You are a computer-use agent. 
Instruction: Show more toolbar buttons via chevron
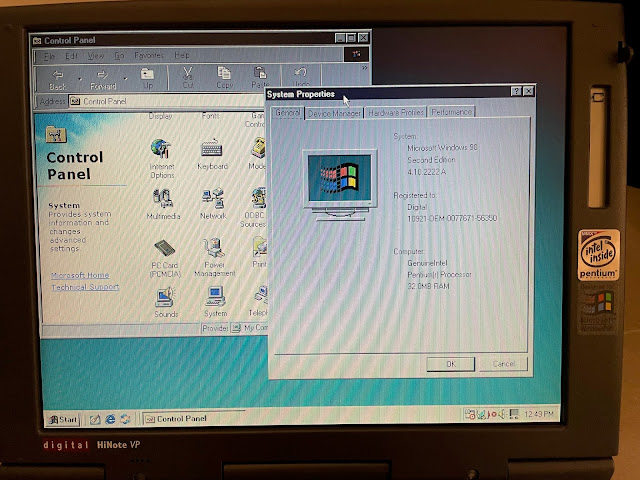(x=364, y=68)
